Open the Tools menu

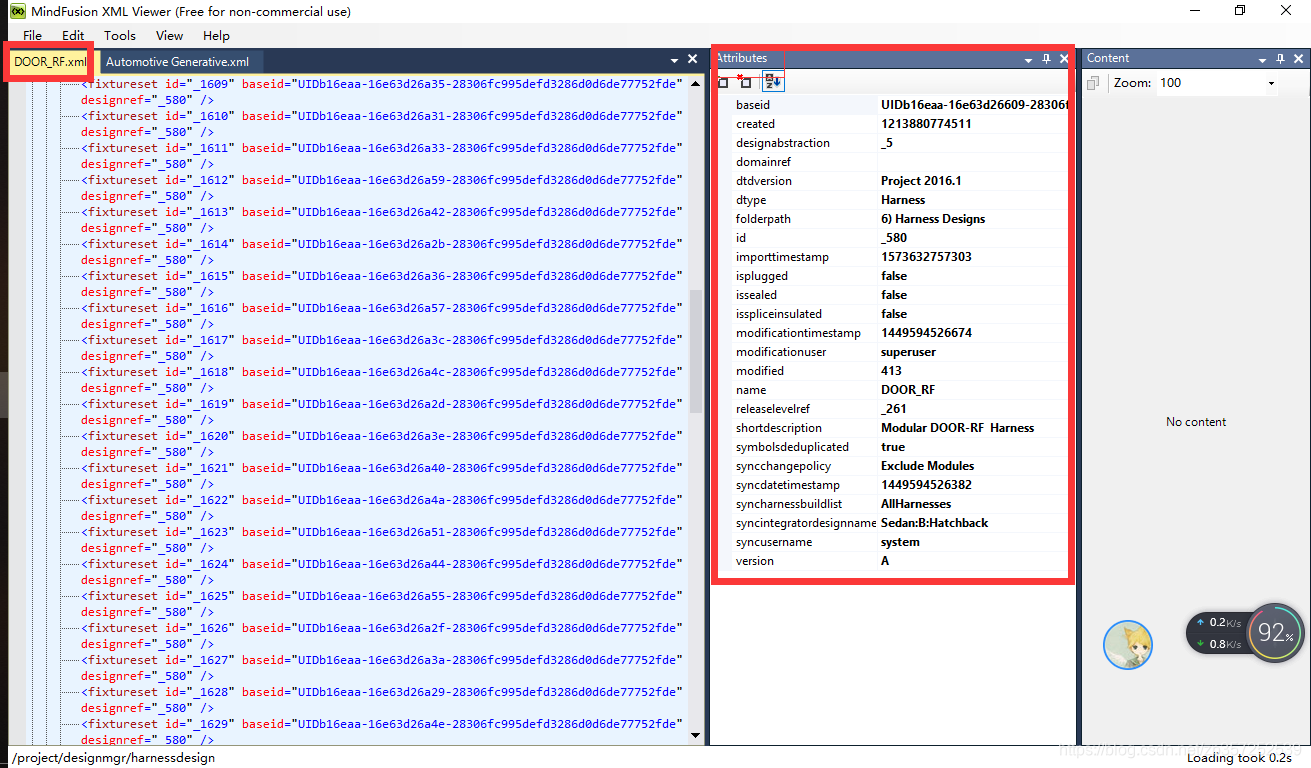(119, 35)
